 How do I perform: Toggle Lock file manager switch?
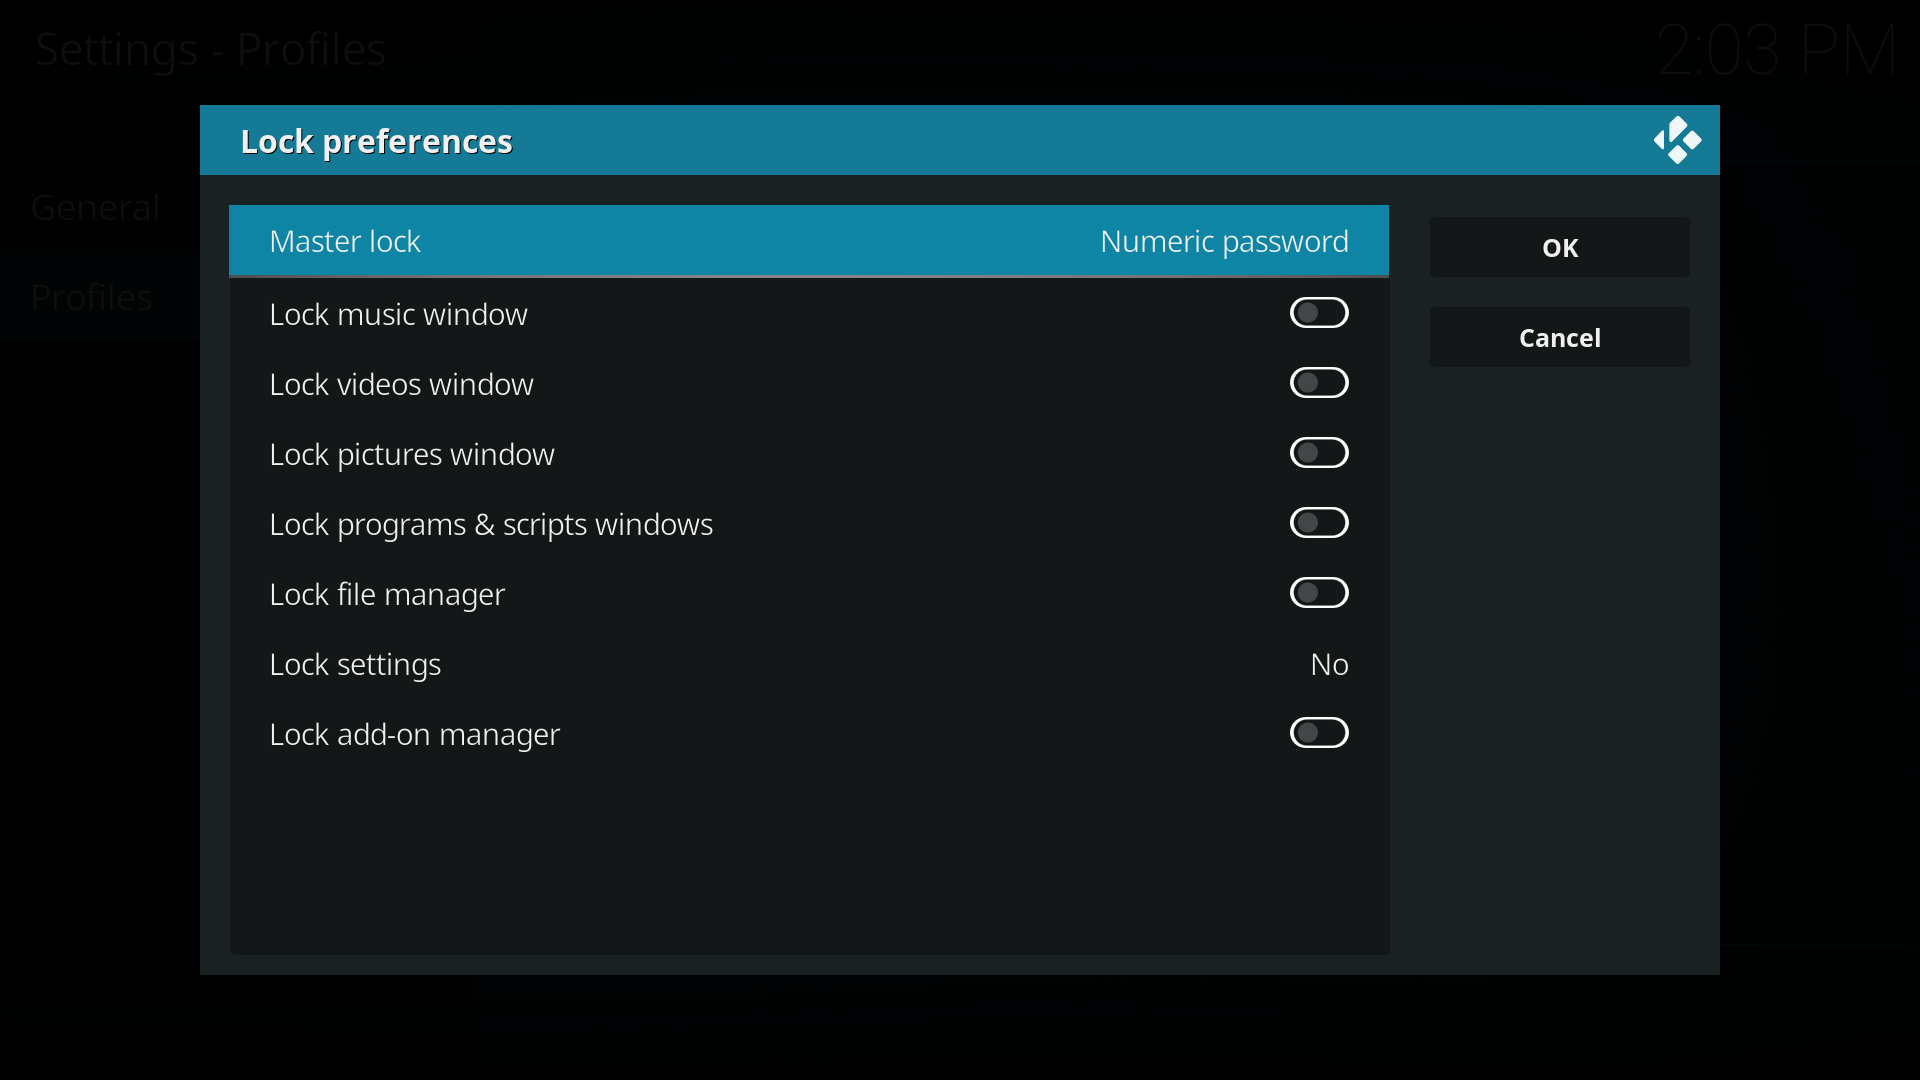1319,593
